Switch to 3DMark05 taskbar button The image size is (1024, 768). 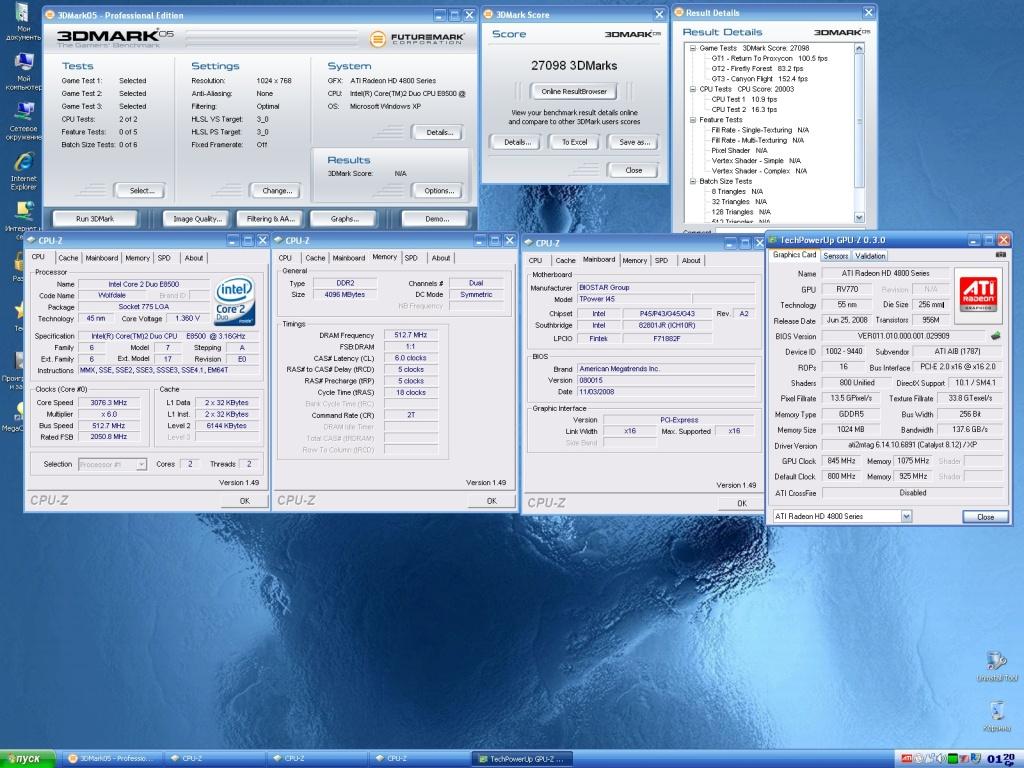click(111, 758)
